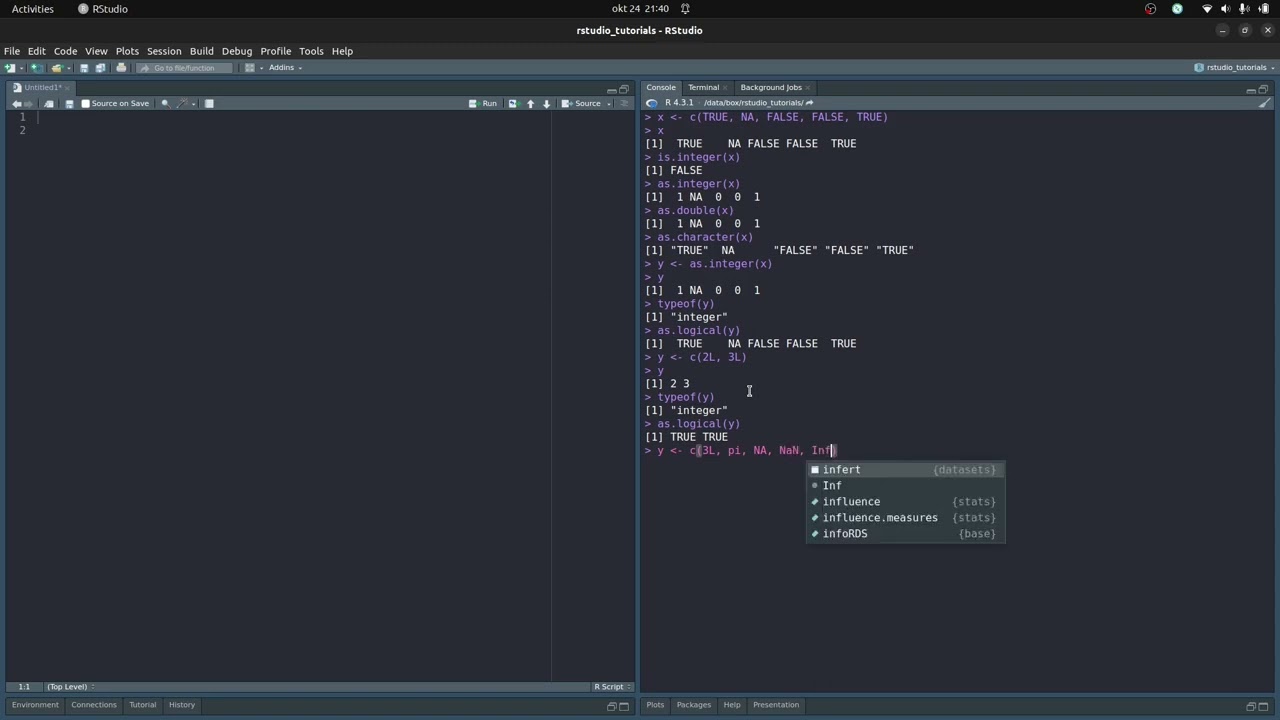1280x720 pixels.
Task: Open the code tools magic wand
Action: 182,104
